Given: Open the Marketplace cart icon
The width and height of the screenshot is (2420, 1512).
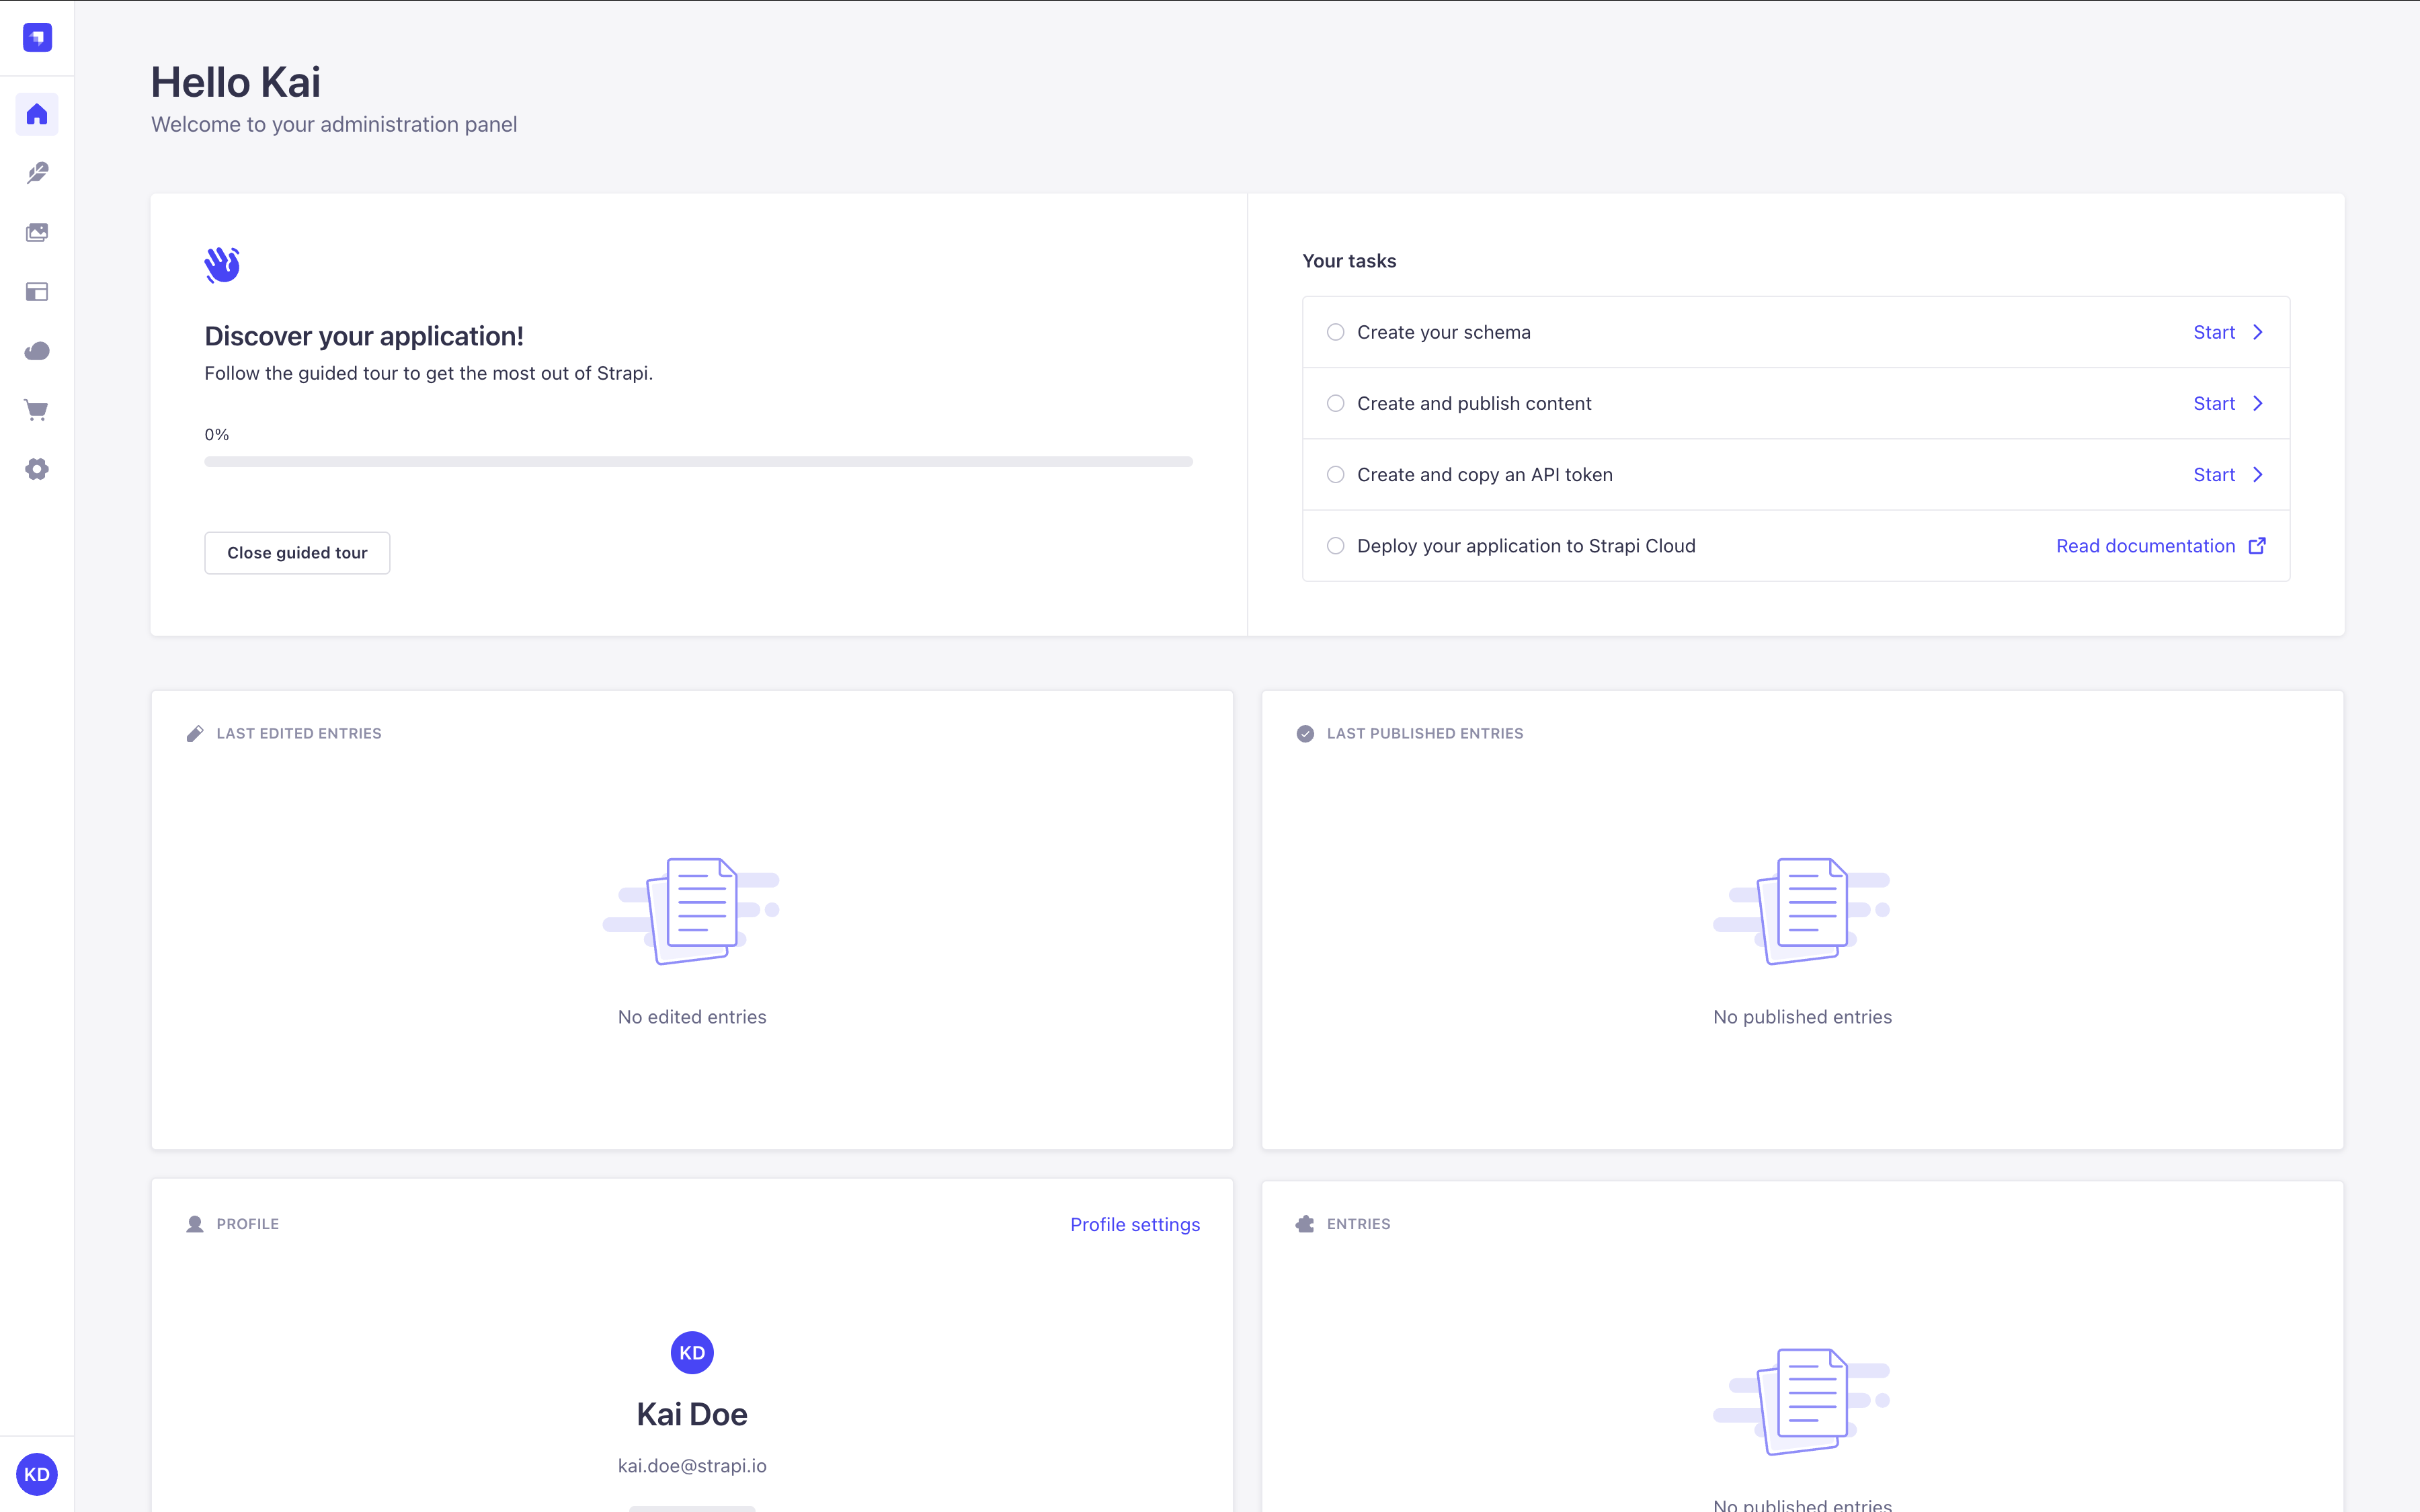Looking at the screenshot, I should tap(37, 410).
